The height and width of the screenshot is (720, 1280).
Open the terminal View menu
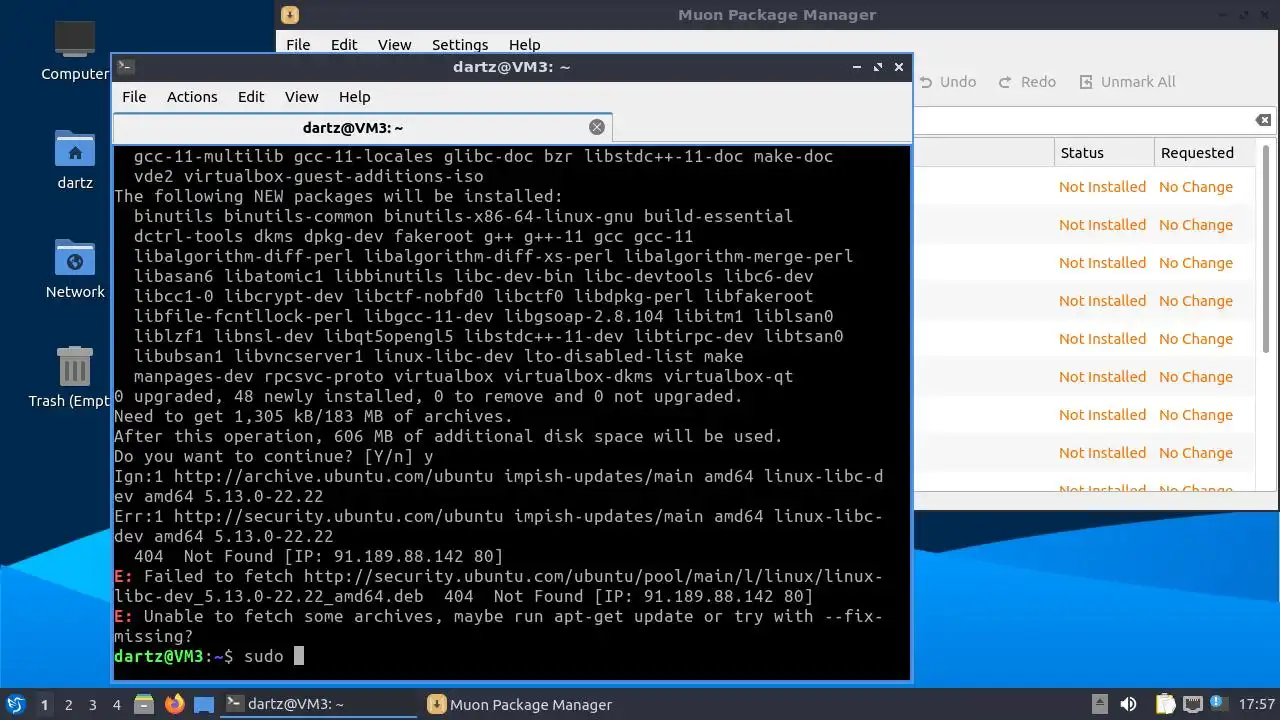pos(301,97)
